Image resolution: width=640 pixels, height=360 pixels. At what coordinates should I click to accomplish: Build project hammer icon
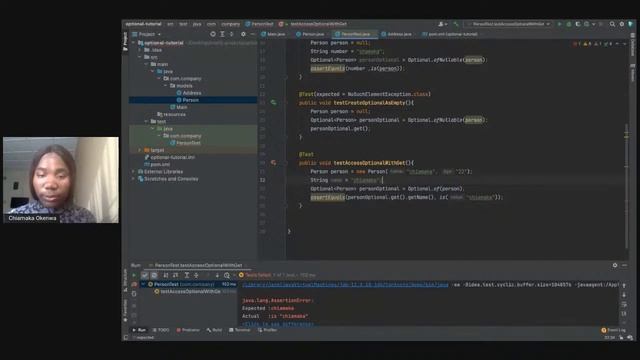click(456, 24)
